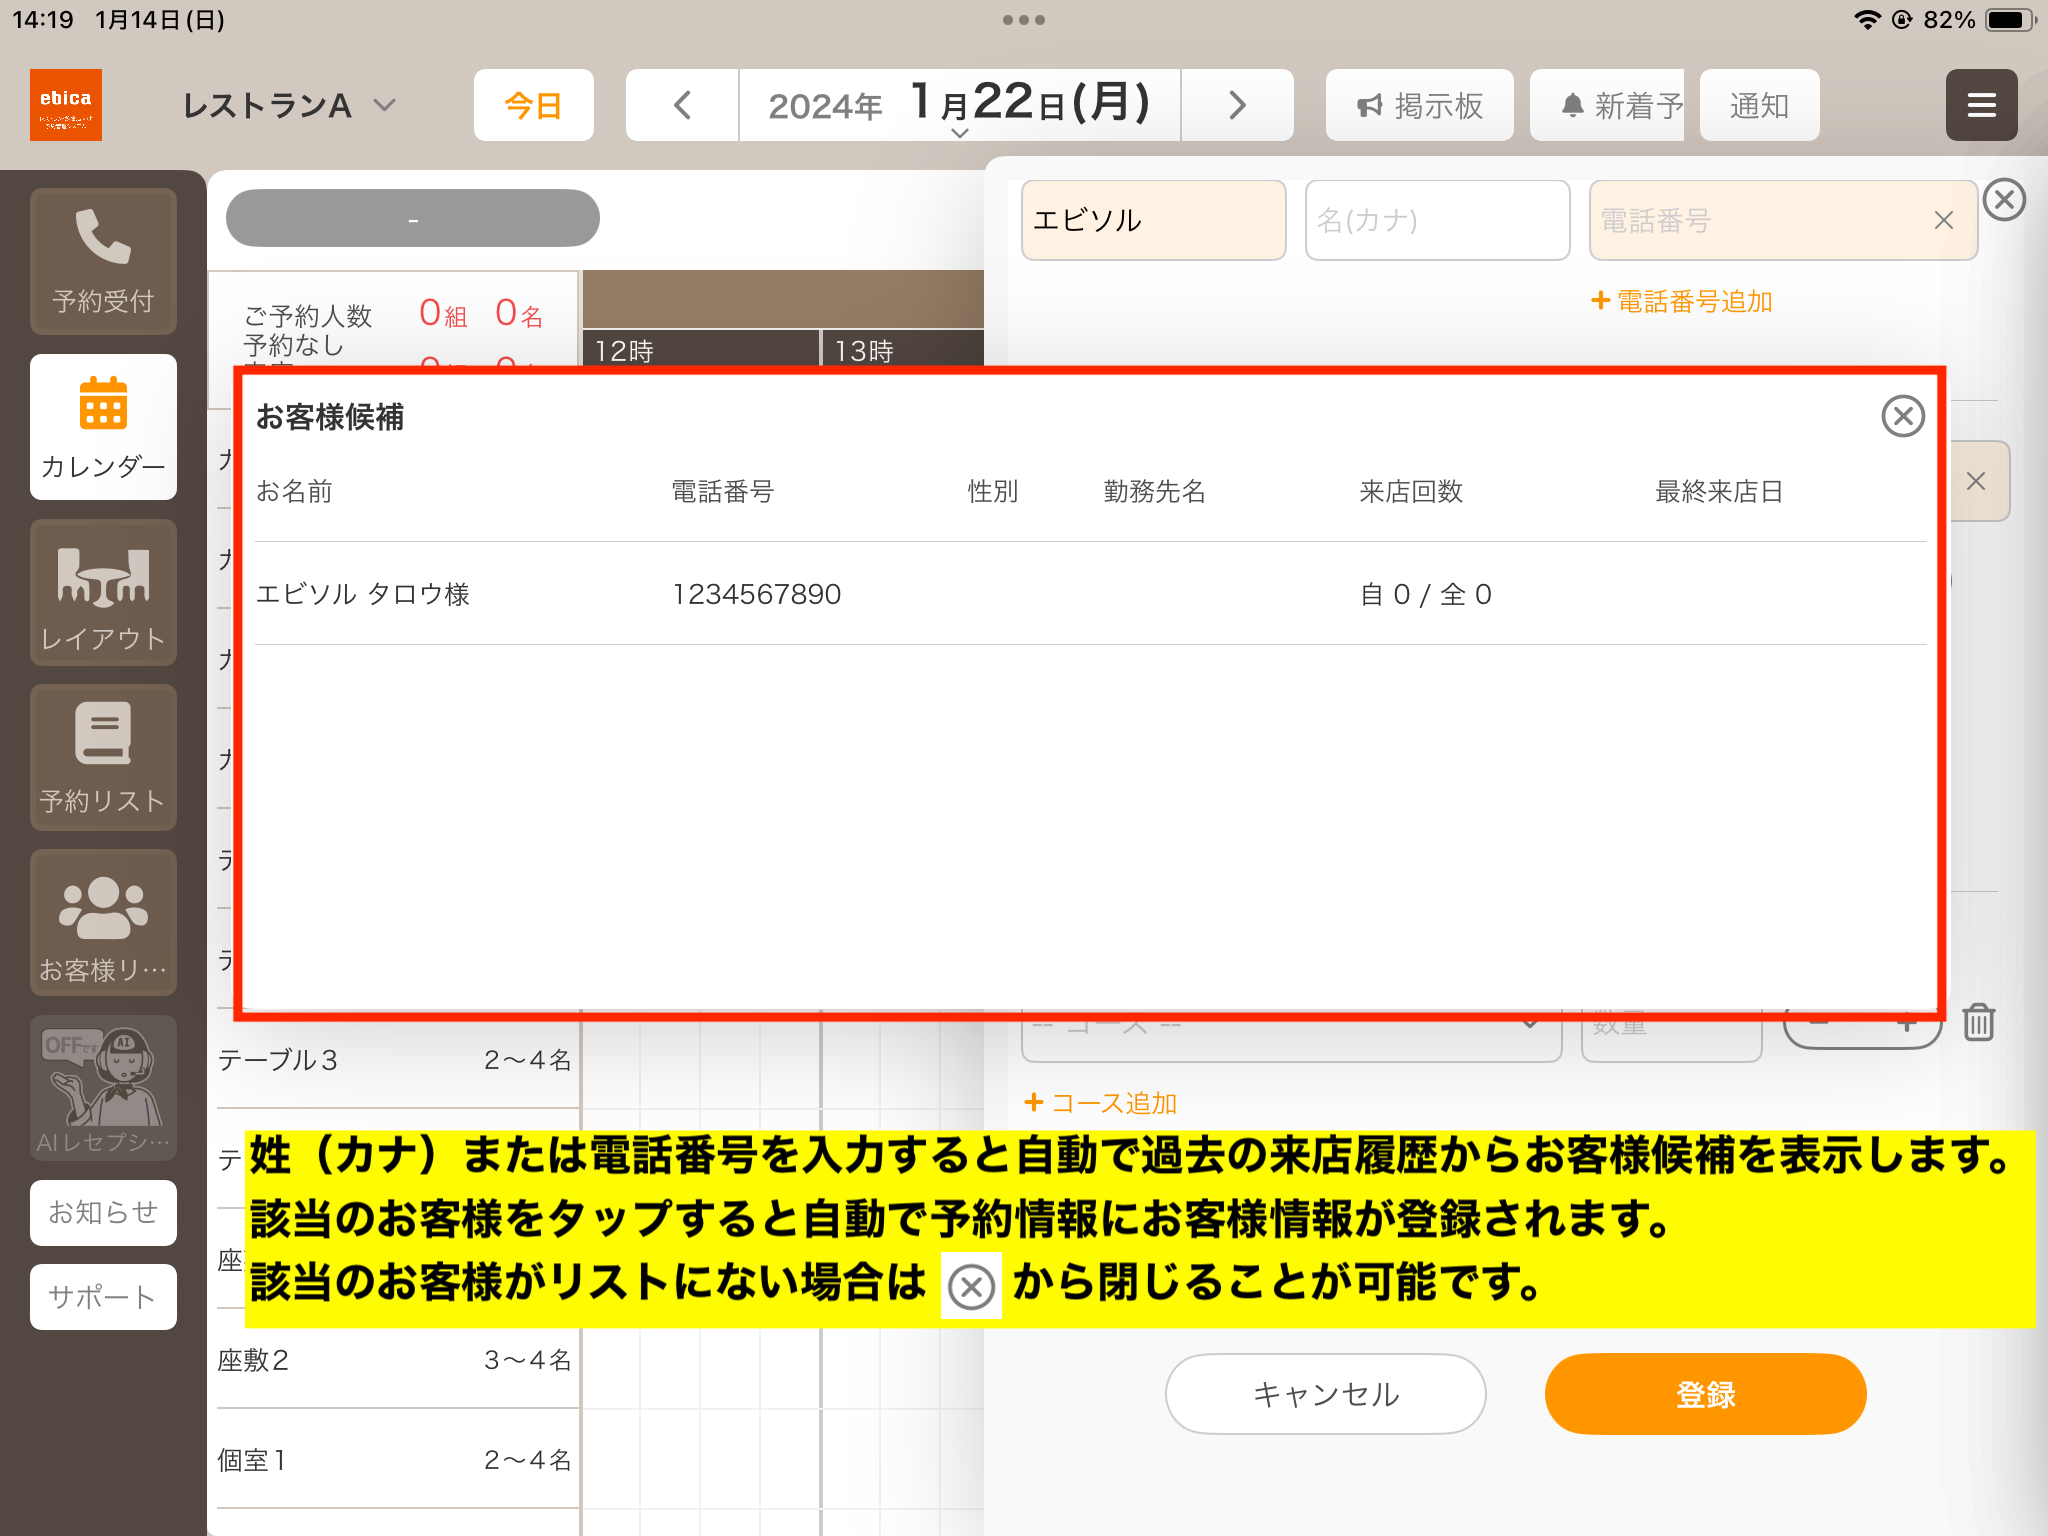The height and width of the screenshot is (1536, 2048).
Task: Open the date picker for 1月22日
Action: [x=959, y=105]
